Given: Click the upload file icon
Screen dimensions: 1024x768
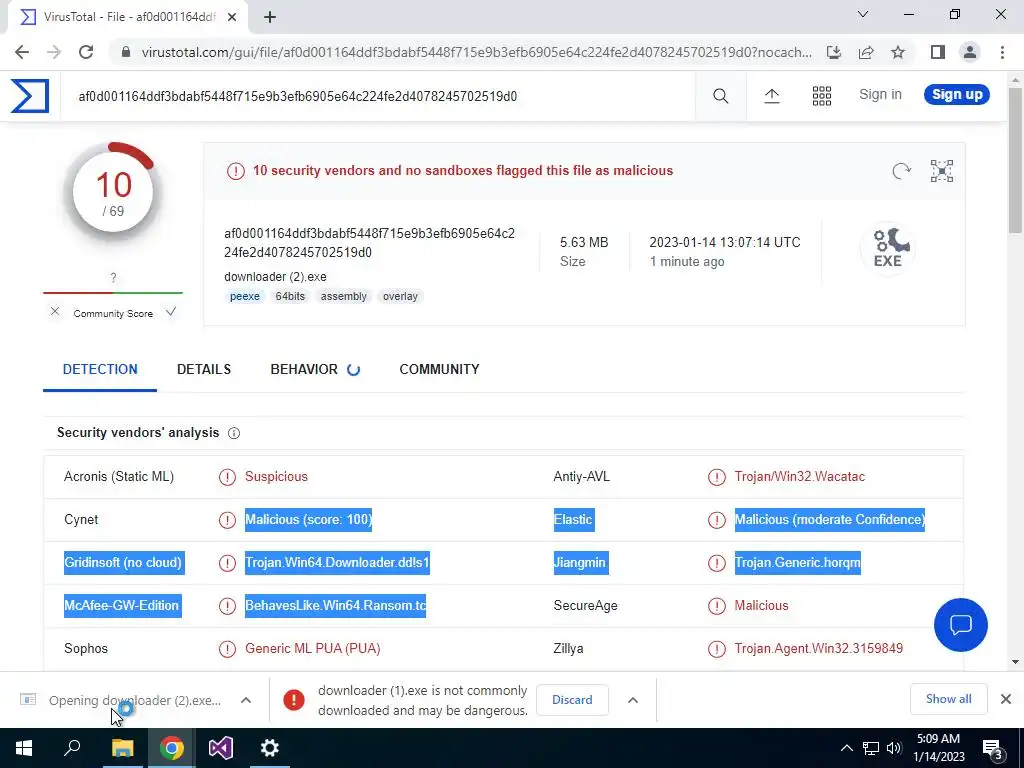Looking at the screenshot, I should [771, 96].
